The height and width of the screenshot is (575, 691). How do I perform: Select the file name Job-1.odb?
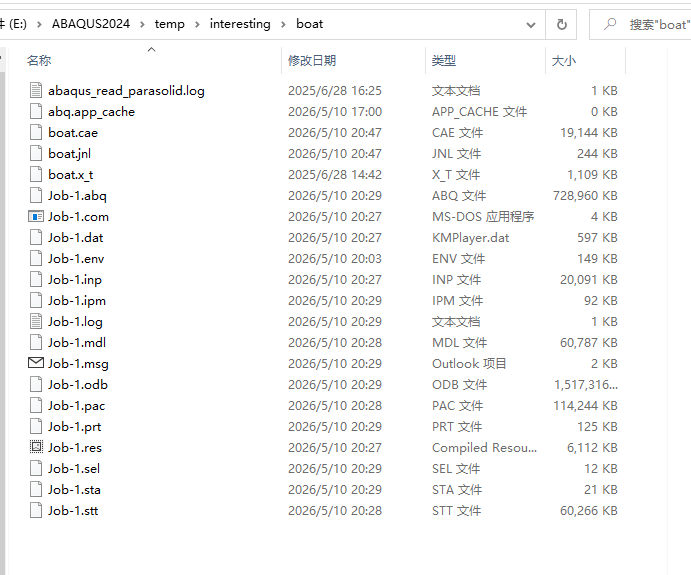[x=78, y=385]
